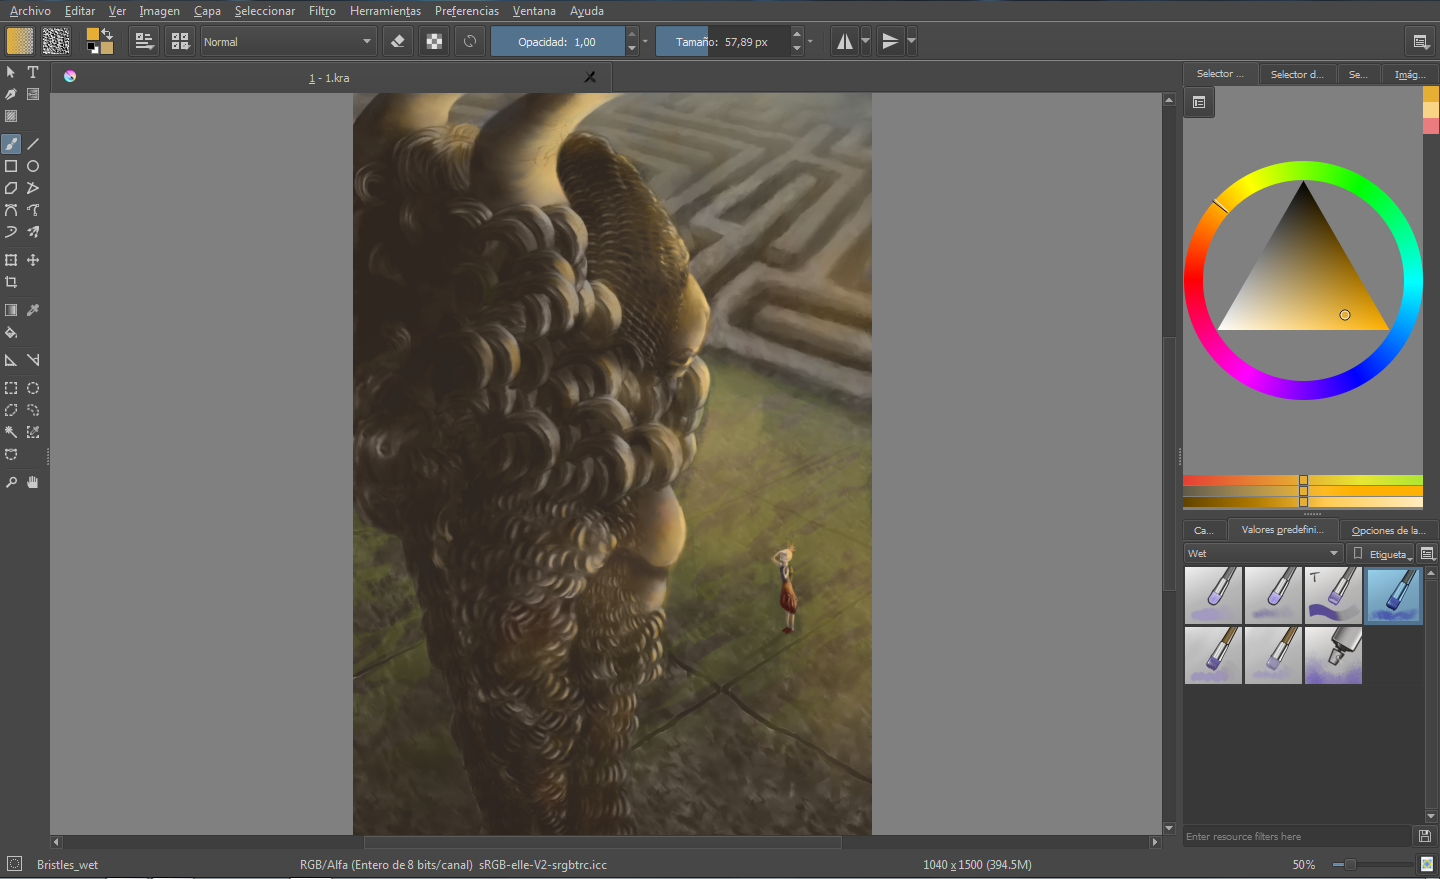Select the Bezier curve tool
The width and height of the screenshot is (1440, 879).
(11, 210)
